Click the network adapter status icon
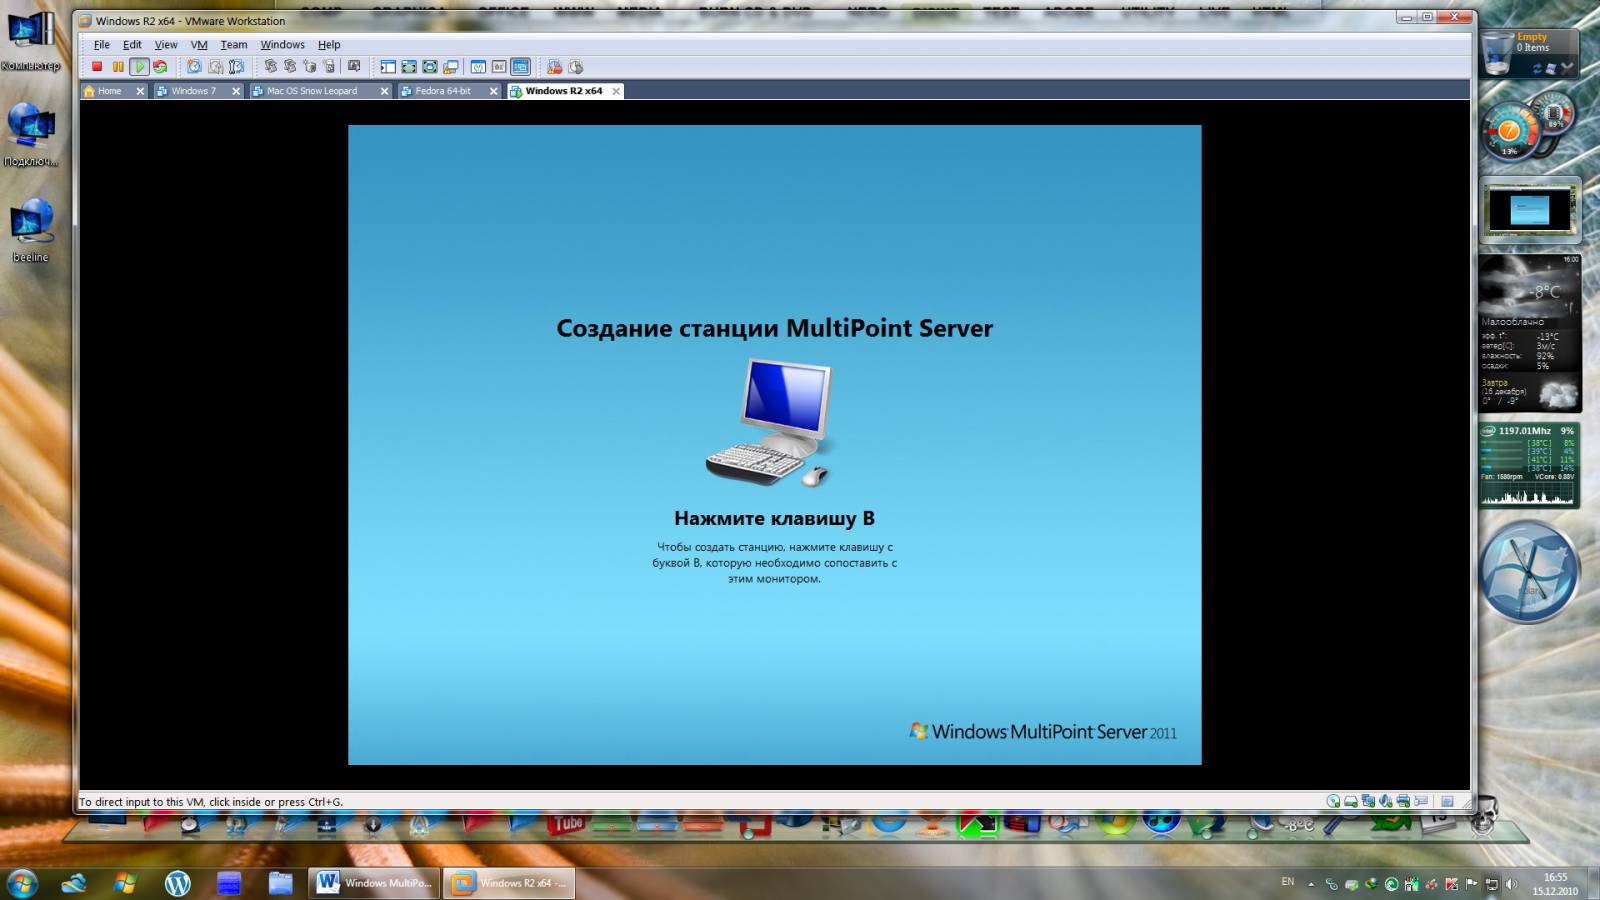Image resolution: width=1600 pixels, height=900 pixels. (1368, 801)
